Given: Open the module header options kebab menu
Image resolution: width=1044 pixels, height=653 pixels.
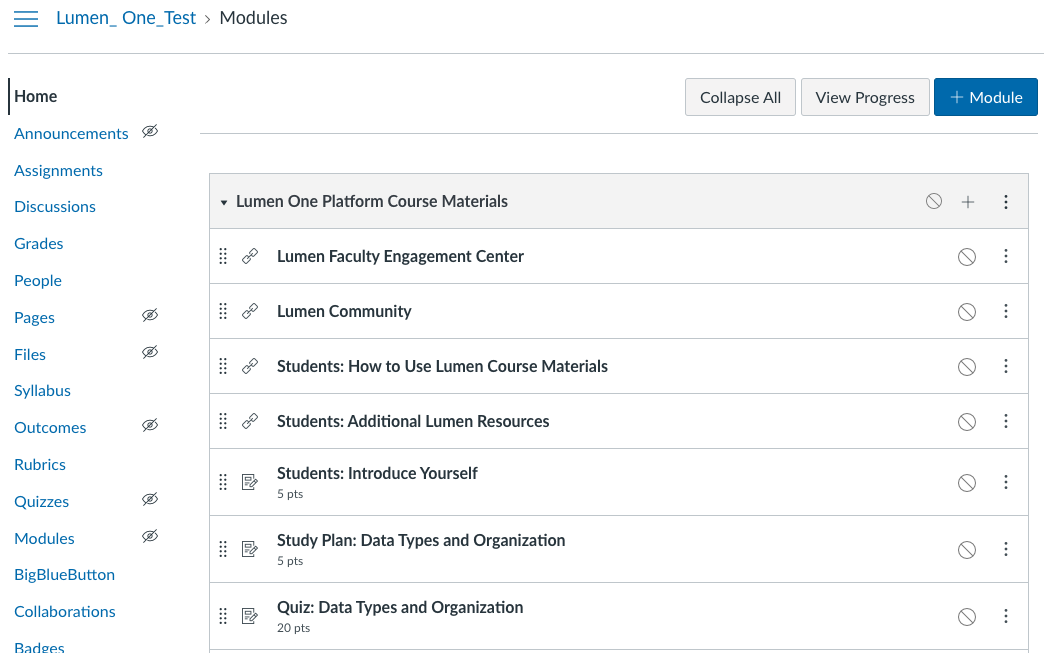Looking at the screenshot, I should click(x=1006, y=201).
